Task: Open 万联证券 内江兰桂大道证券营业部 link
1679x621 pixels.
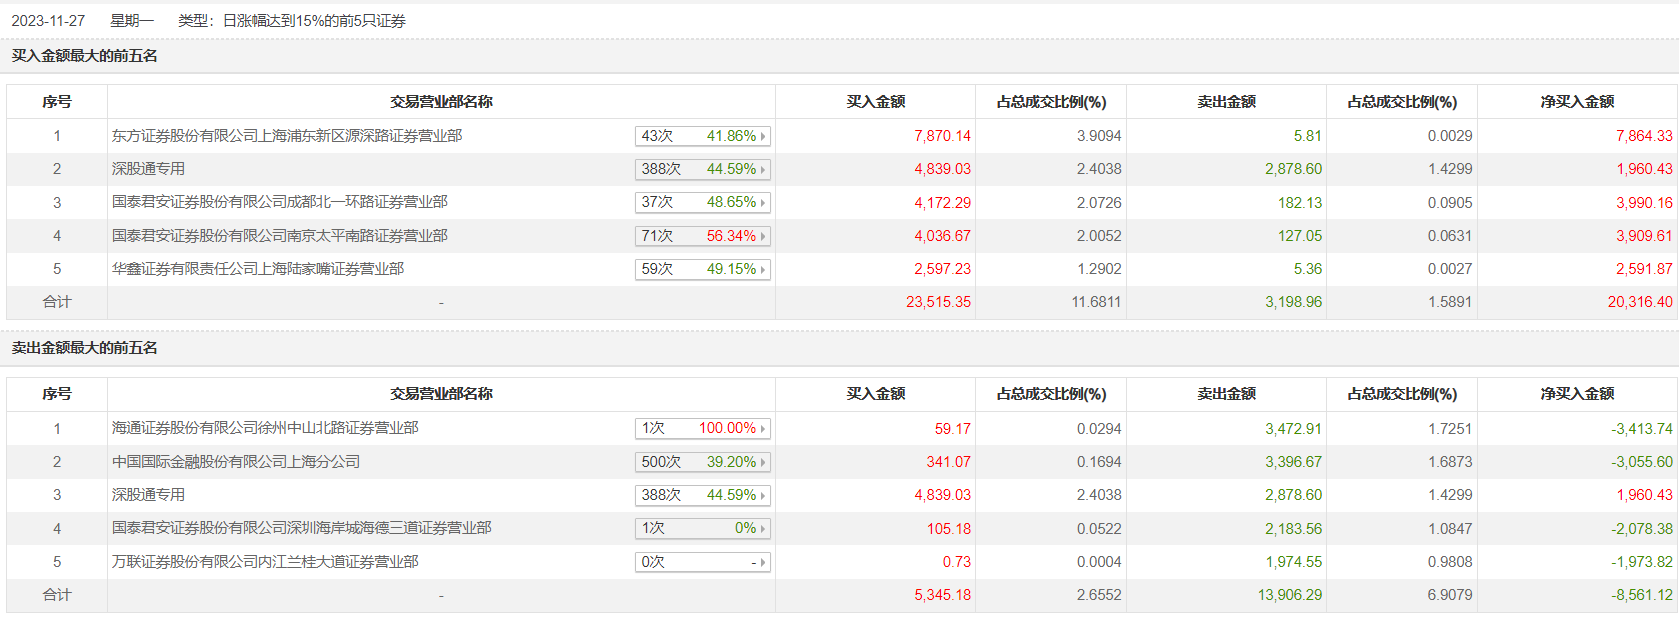Action: pyautogui.click(x=265, y=562)
